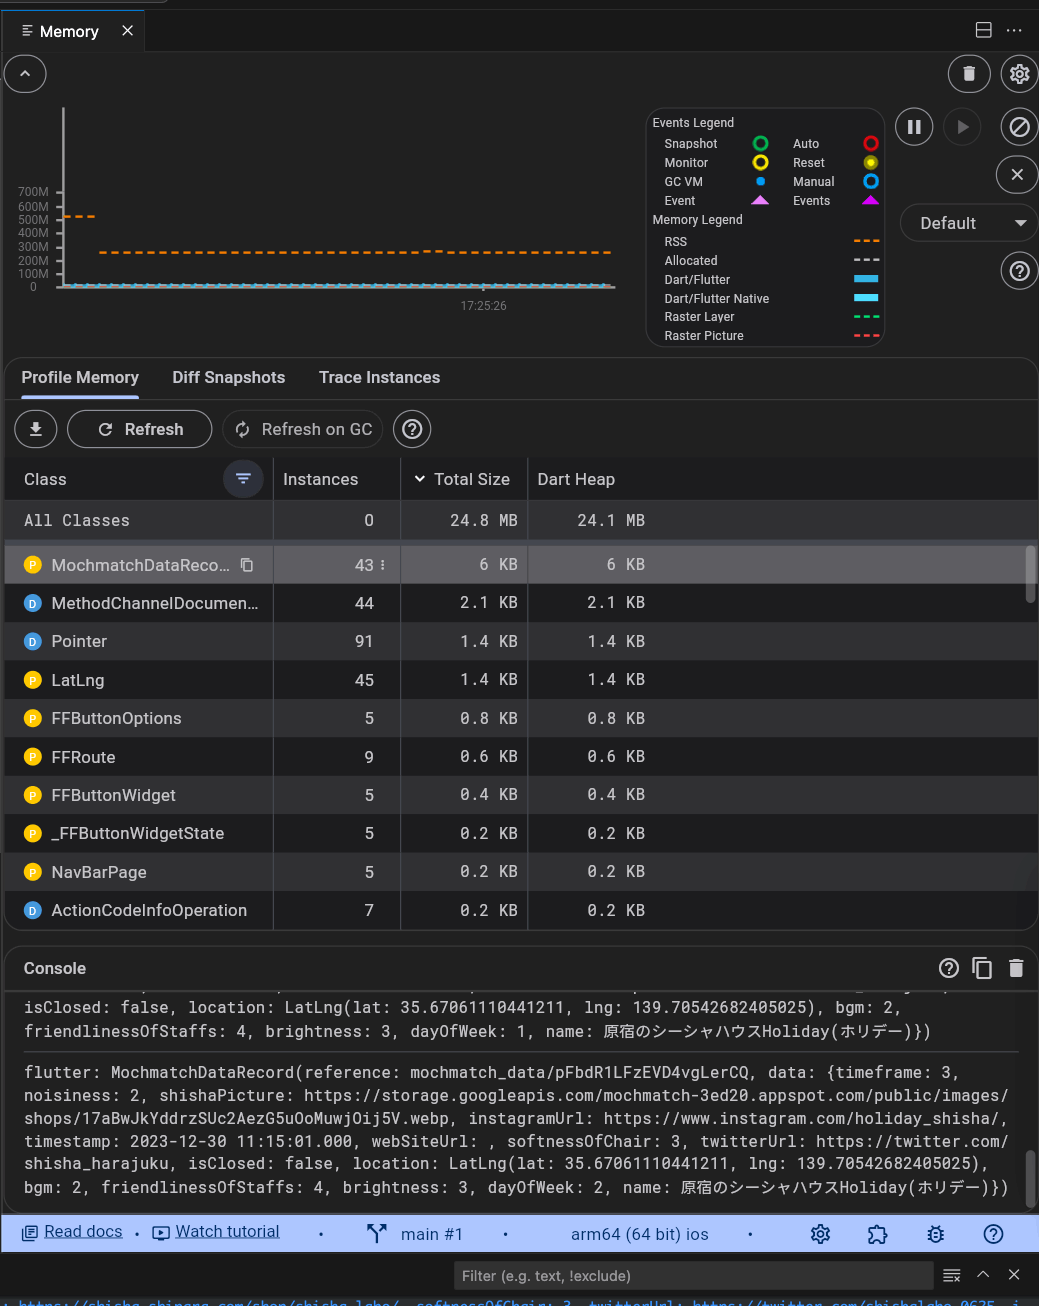1039x1306 pixels.
Task: Open DevTools settings gear in status bar
Action: [821, 1234]
